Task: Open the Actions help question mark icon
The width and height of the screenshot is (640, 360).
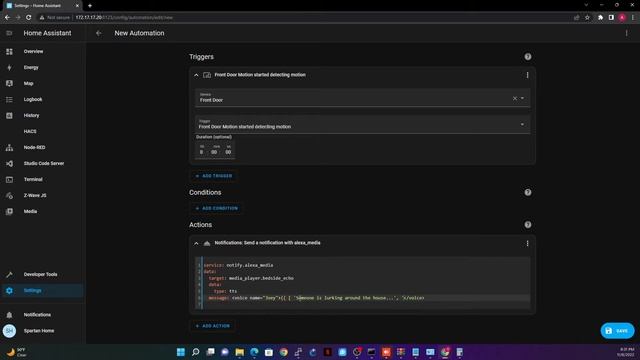Action: tap(528, 224)
